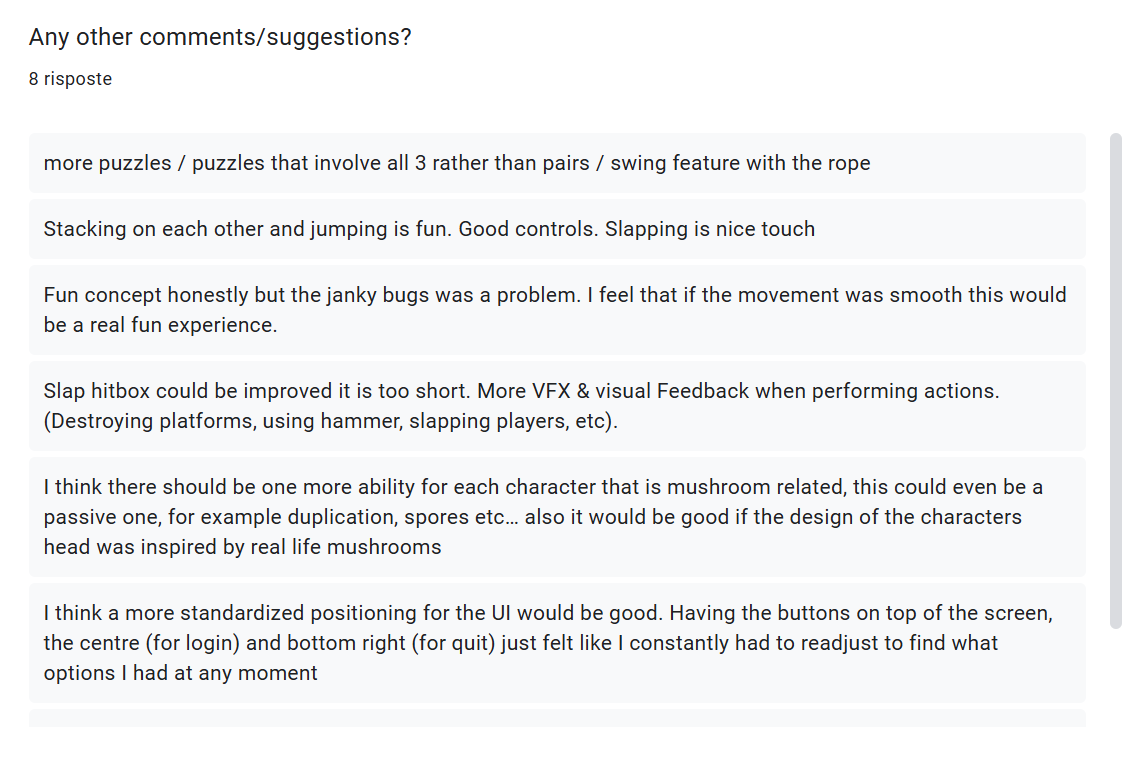Viewport: 1128px width, 758px height.
Task: Click the words 'Good controls.' in second response
Action: coord(529,229)
